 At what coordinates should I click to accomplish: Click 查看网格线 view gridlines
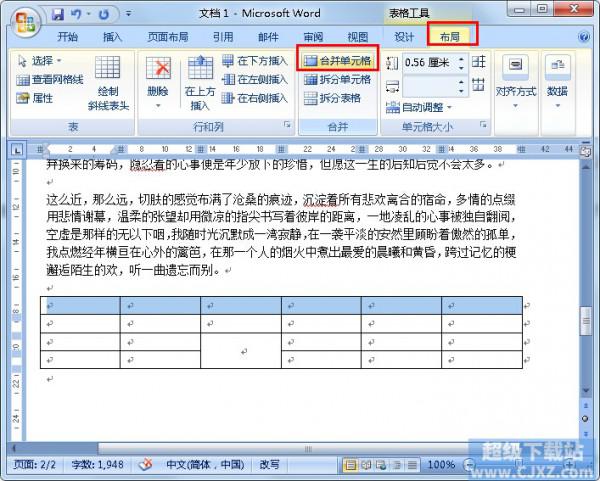pyautogui.click(x=50, y=80)
